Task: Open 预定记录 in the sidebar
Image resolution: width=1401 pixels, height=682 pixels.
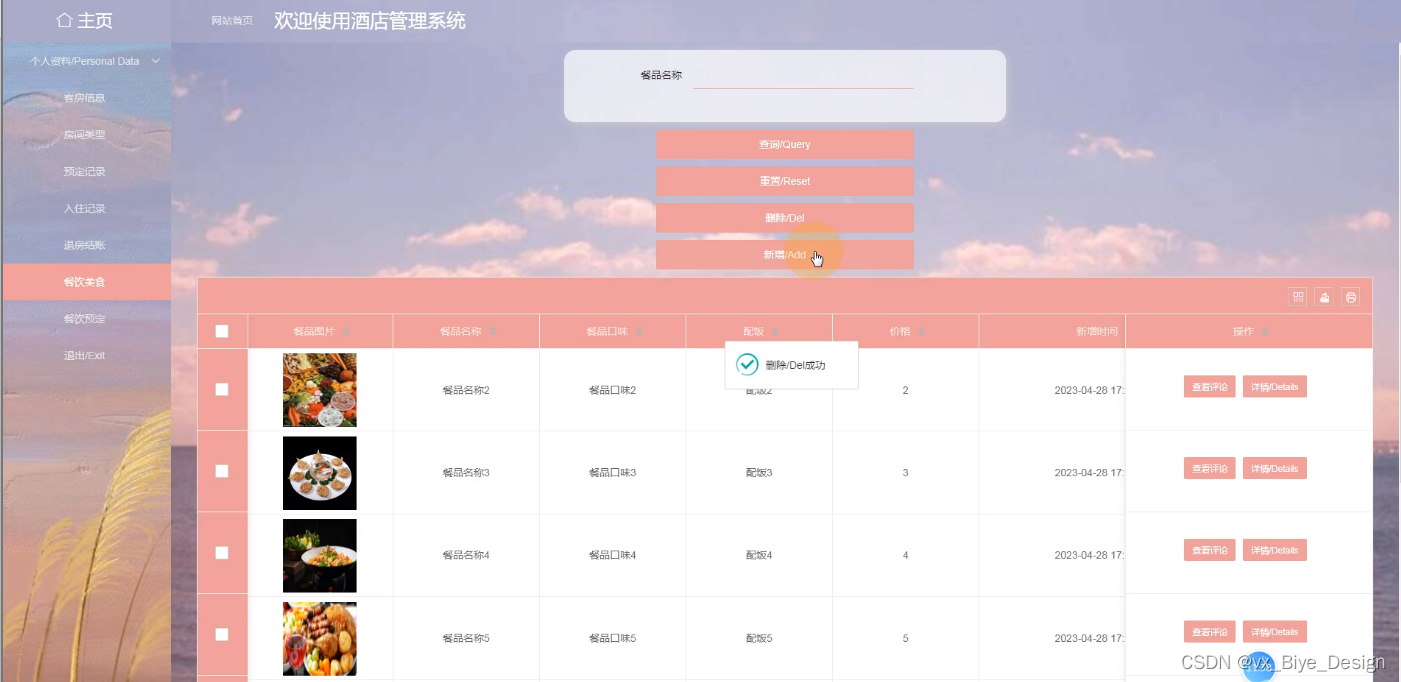Action: pos(85,172)
